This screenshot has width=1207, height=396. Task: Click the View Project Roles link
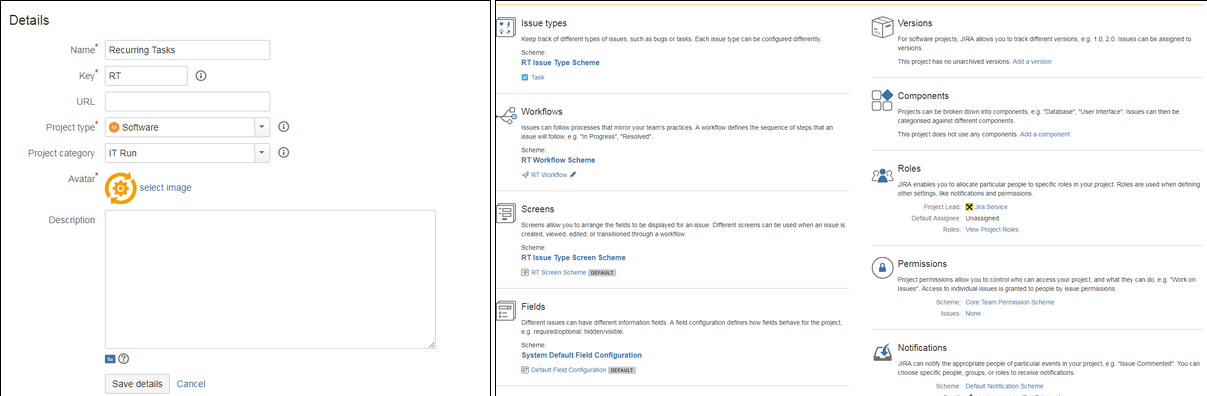pos(992,230)
